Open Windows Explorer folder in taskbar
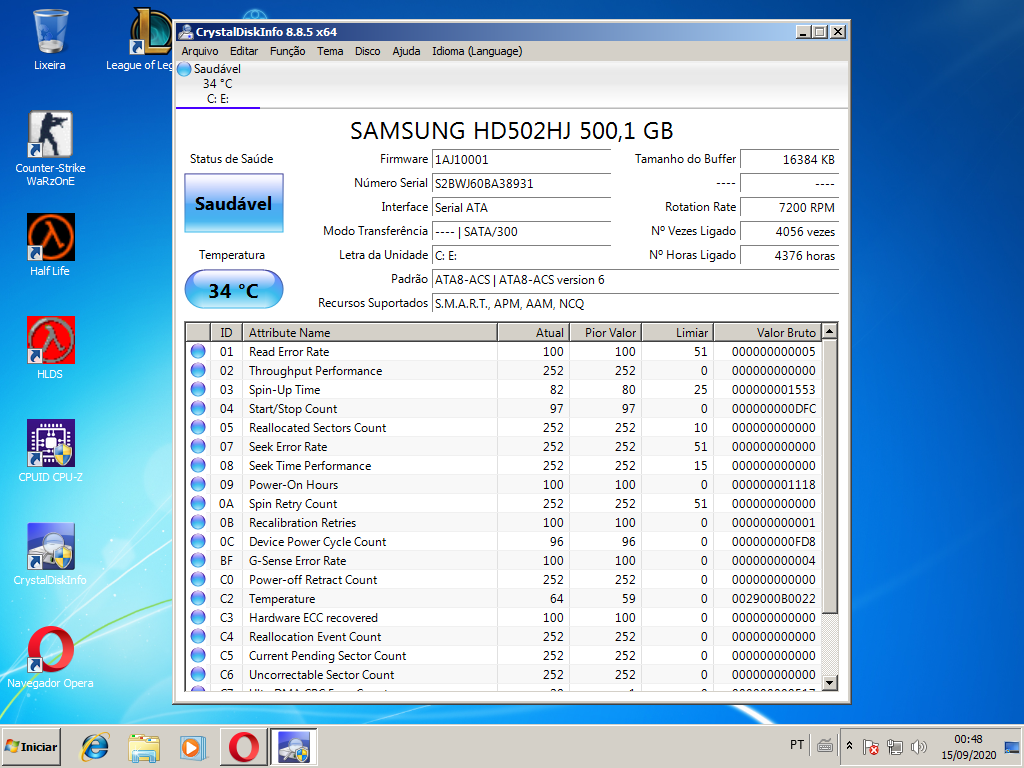Viewport: 1024px width, 768px height. (144, 746)
